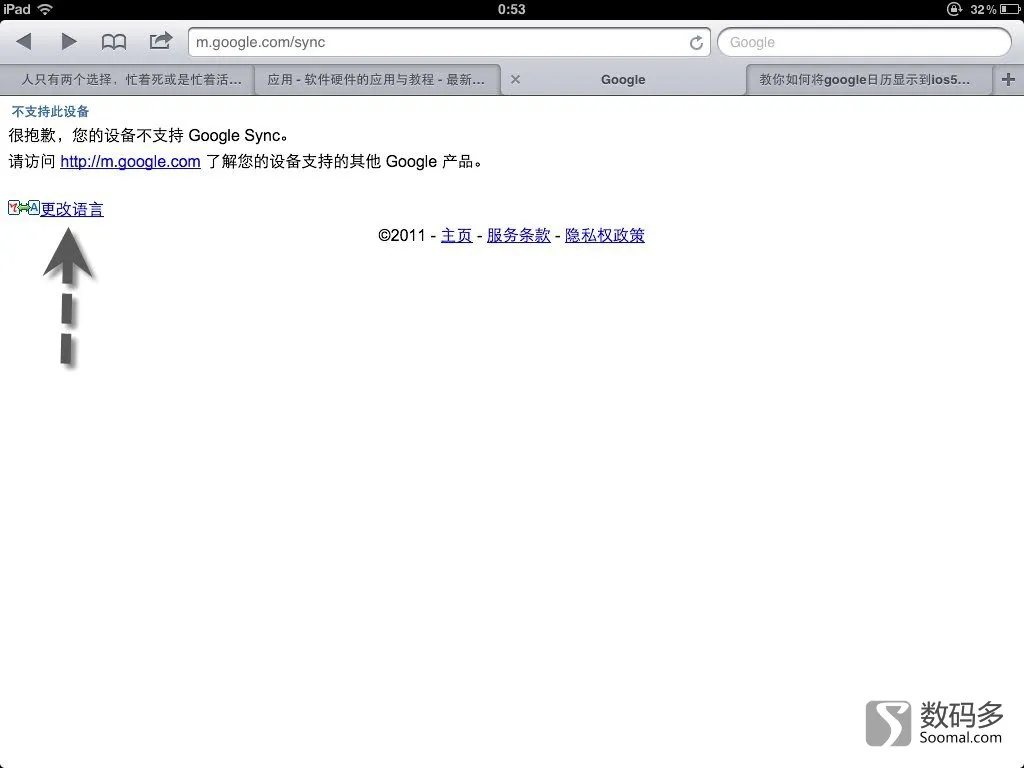Open the bookmarks book icon

tap(114, 42)
